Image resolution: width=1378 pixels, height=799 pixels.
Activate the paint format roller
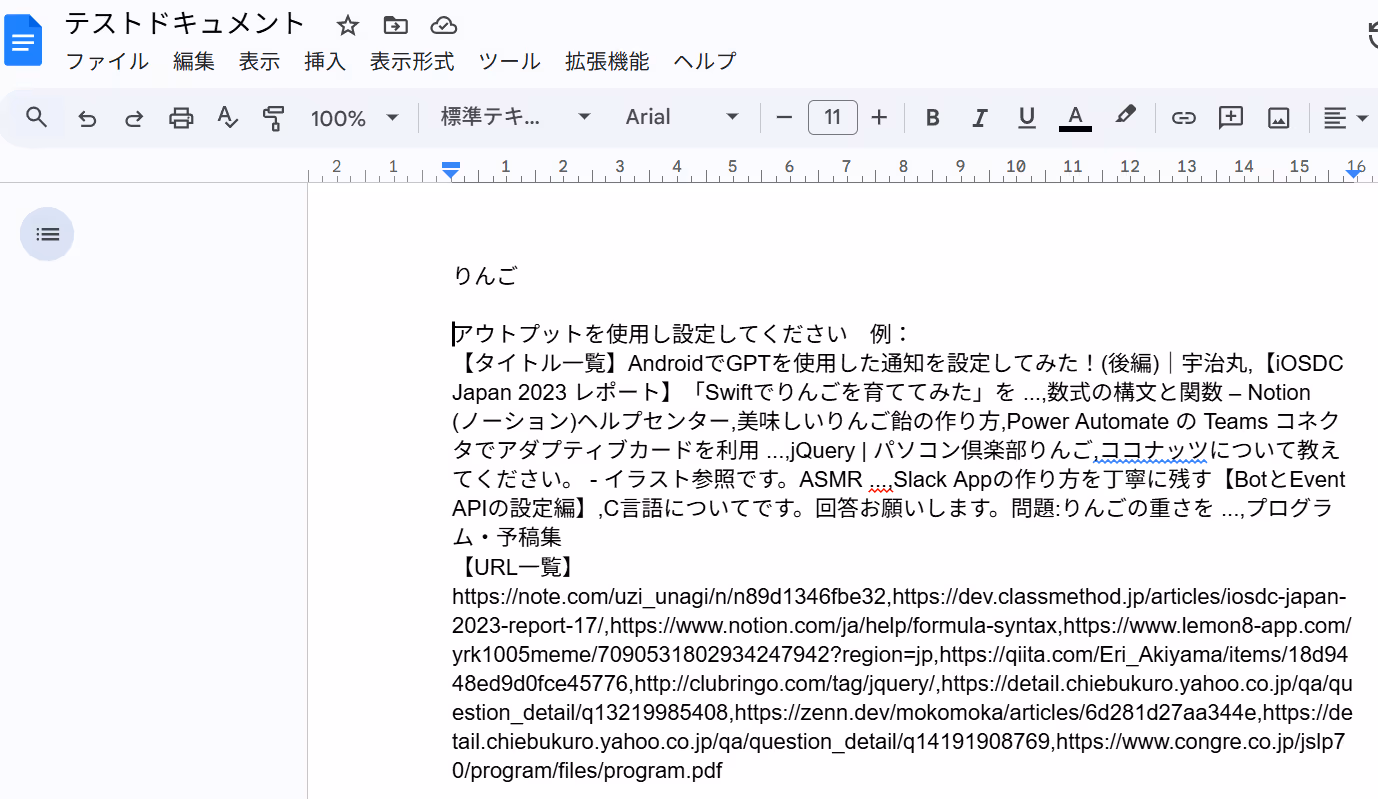273,118
